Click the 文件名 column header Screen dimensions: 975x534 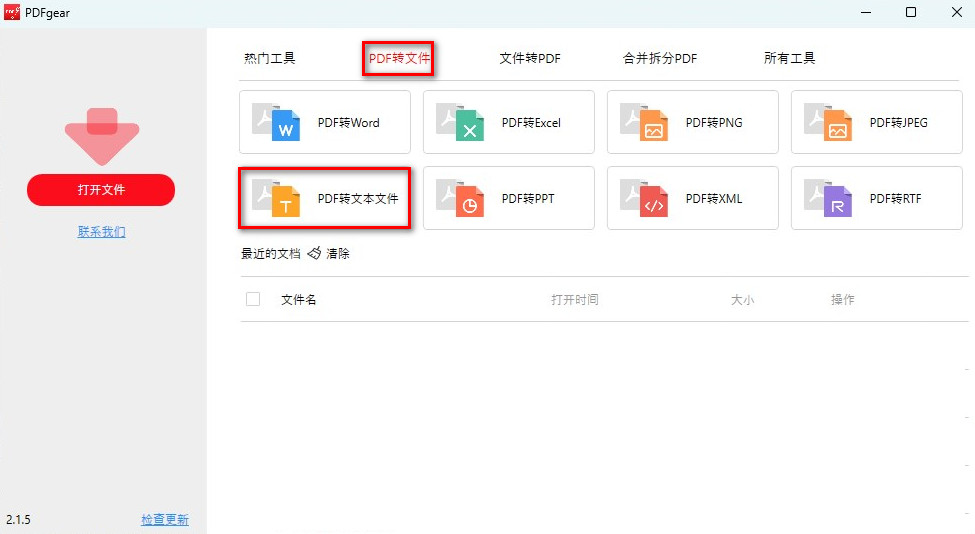tap(298, 300)
